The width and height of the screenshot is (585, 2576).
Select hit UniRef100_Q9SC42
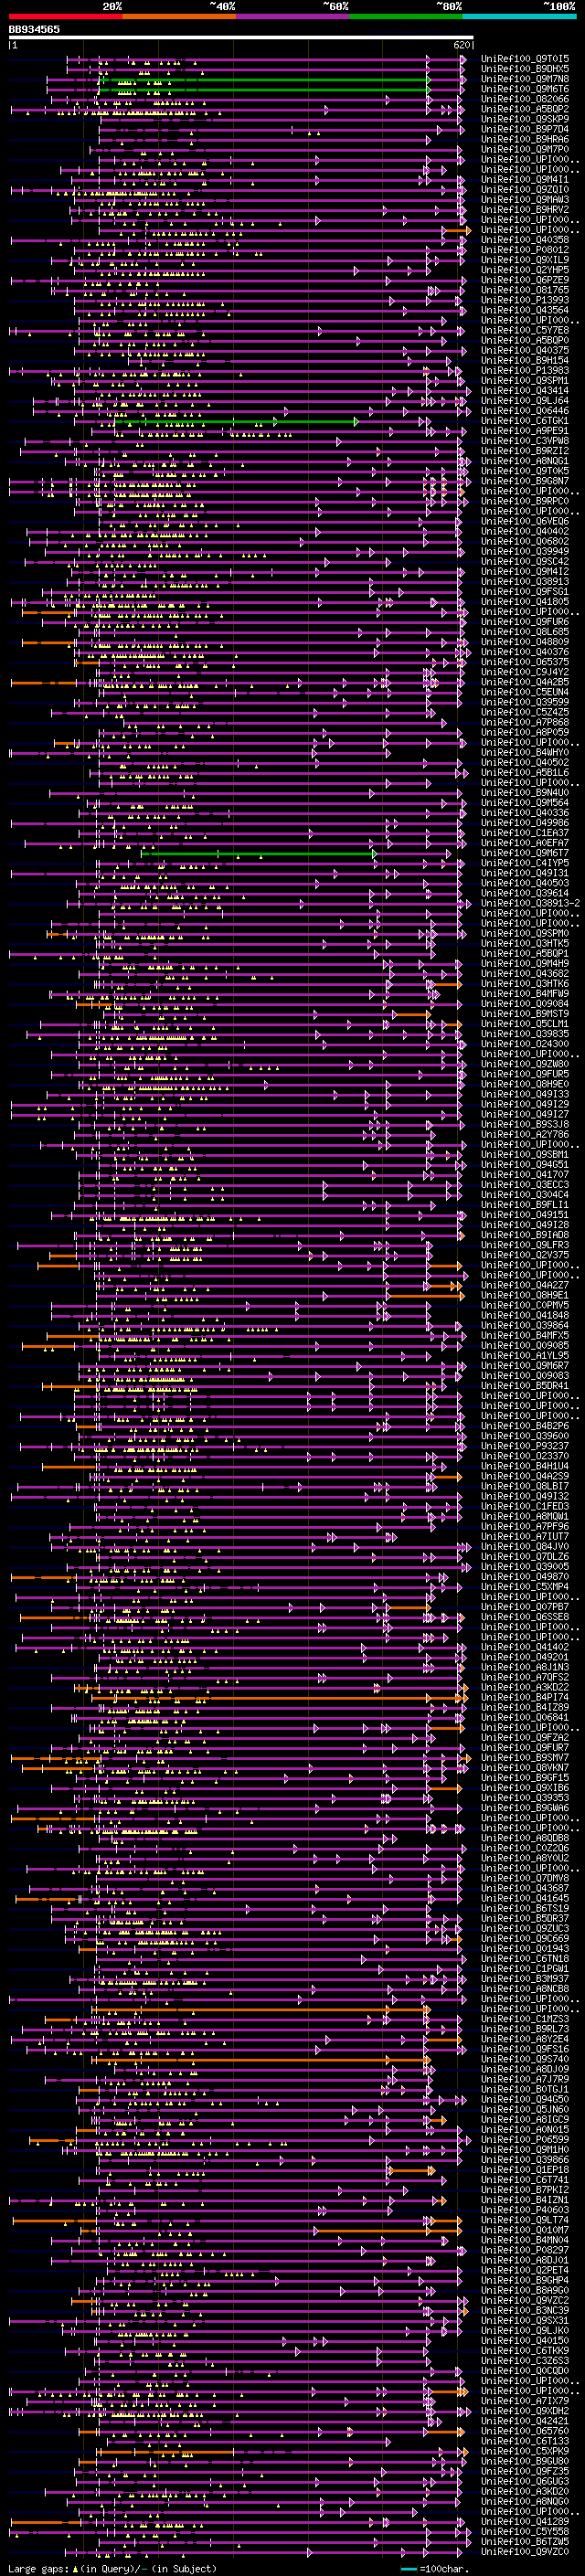(x=525, y=562)
